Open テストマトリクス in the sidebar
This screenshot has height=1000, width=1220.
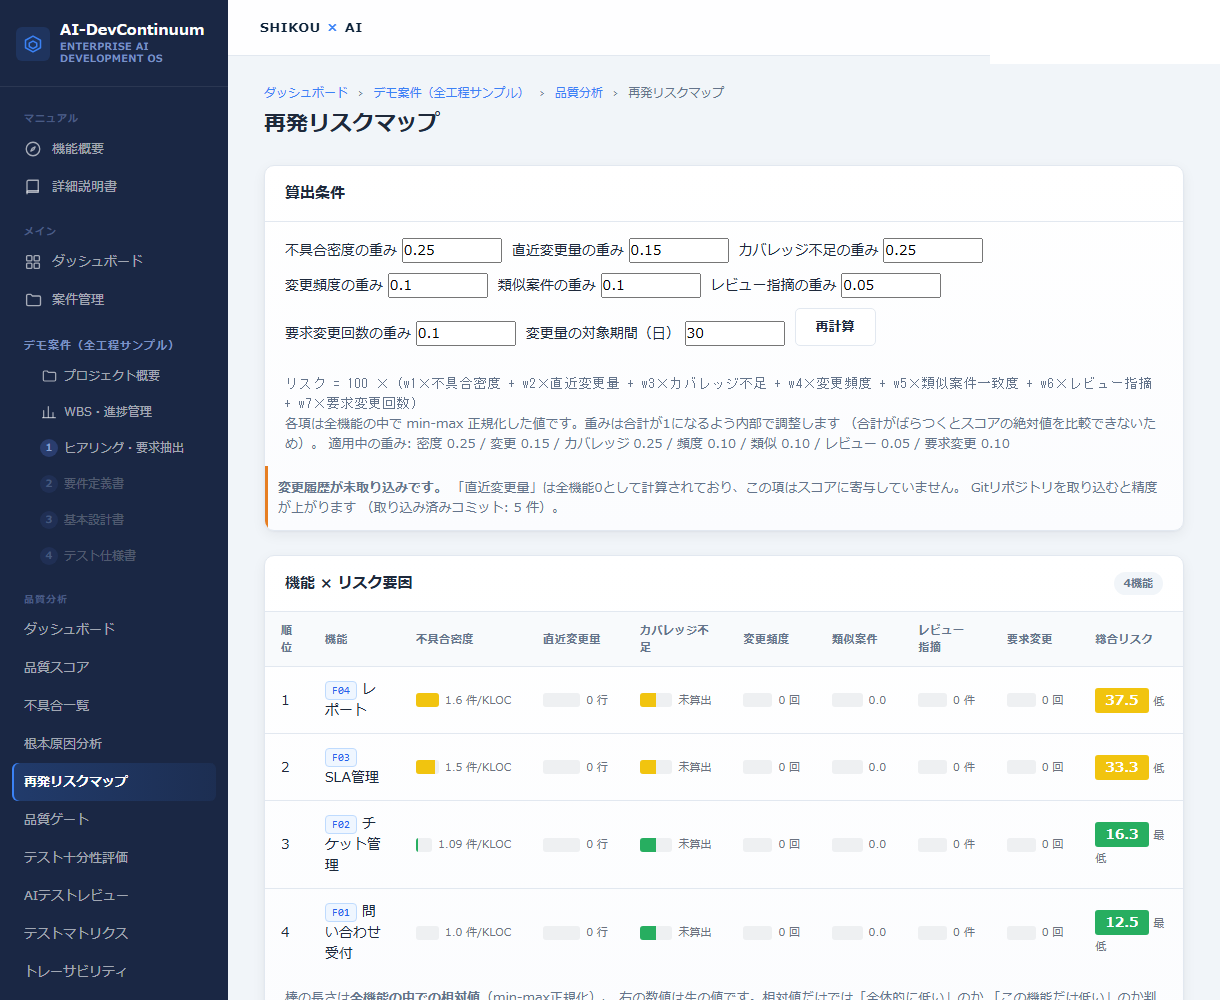tap(114, 934)
